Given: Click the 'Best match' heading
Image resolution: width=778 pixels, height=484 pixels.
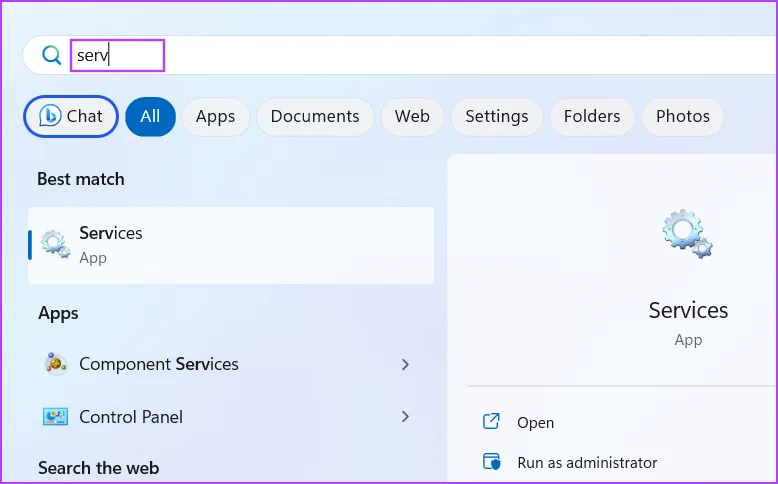Looking at the screenshot, I should click(x=81, y=179).
